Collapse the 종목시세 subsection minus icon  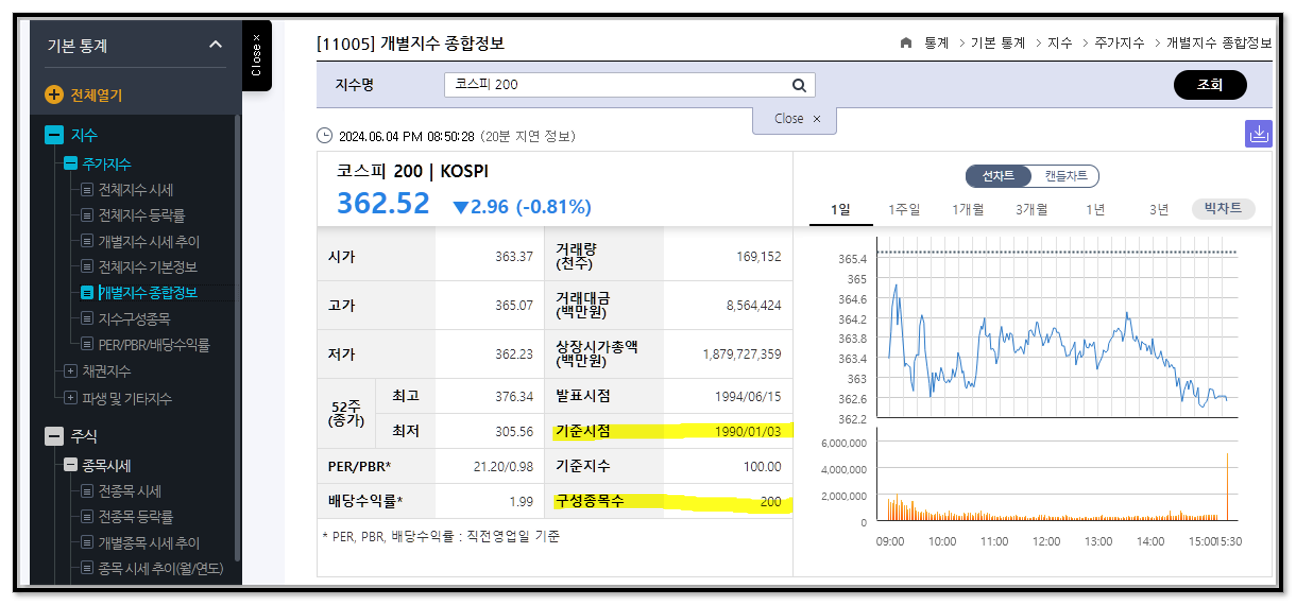[x=70, y=465]
